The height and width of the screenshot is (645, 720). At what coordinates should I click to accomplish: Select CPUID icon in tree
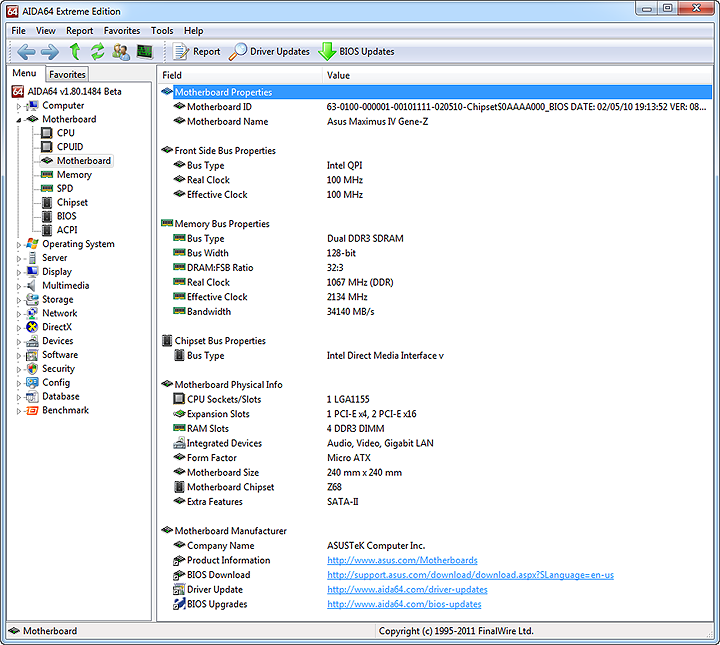pos(46,146)
